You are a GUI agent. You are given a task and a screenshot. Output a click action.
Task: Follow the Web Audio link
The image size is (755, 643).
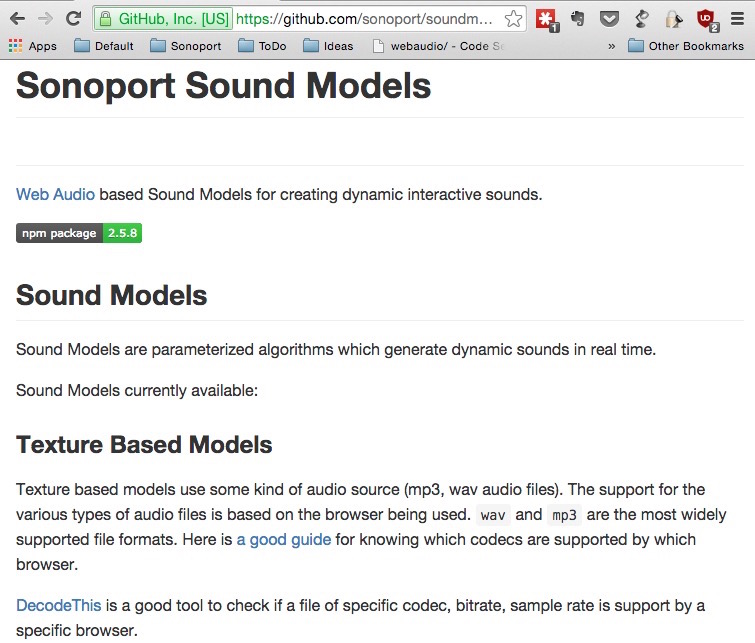[55, 195]
